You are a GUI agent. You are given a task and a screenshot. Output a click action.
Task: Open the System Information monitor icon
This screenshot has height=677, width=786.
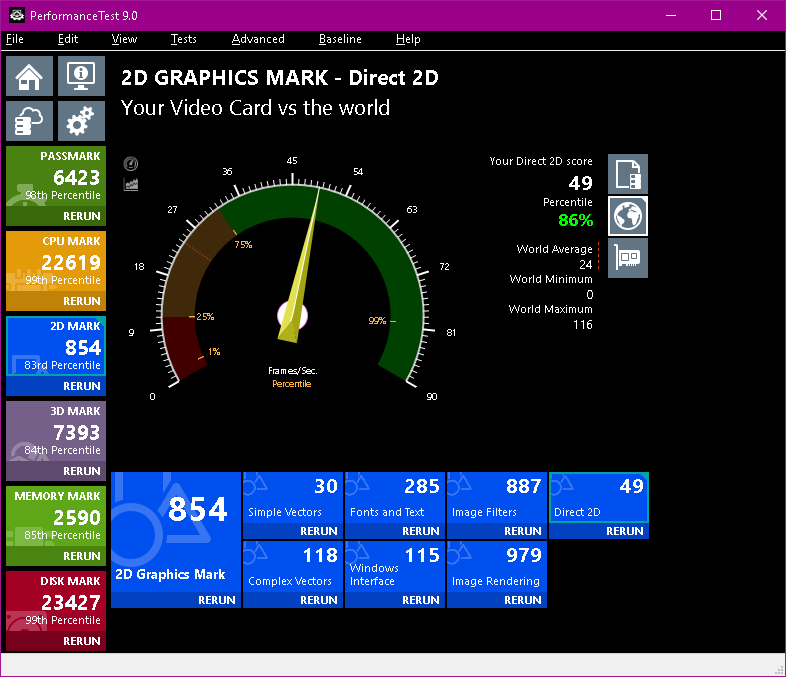pos(81,76)
